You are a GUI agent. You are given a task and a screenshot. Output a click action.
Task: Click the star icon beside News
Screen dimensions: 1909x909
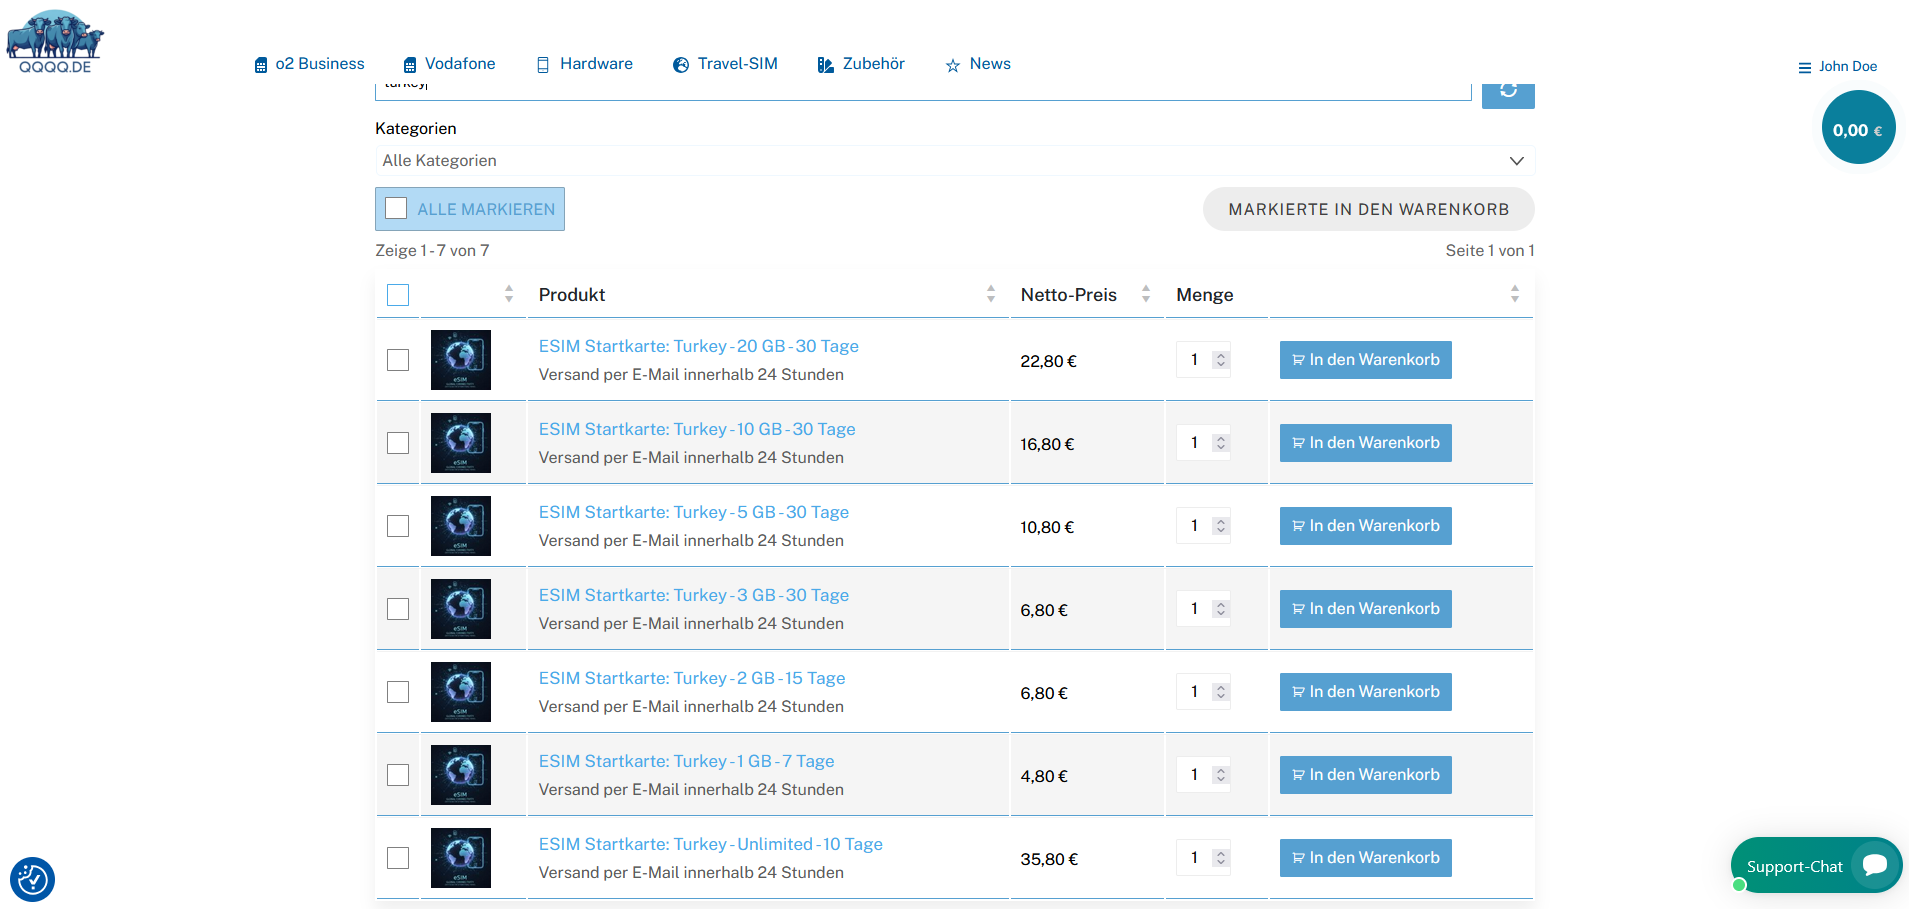(952, 66)
